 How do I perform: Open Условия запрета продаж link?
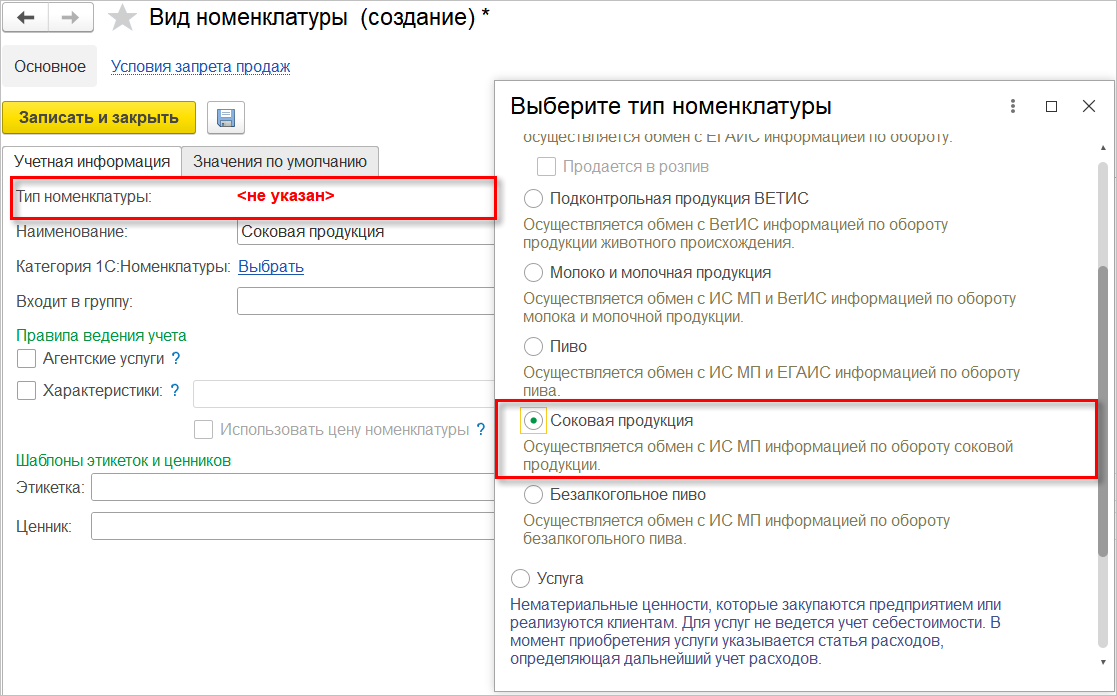pyautogui.click(x=200, y=66)
